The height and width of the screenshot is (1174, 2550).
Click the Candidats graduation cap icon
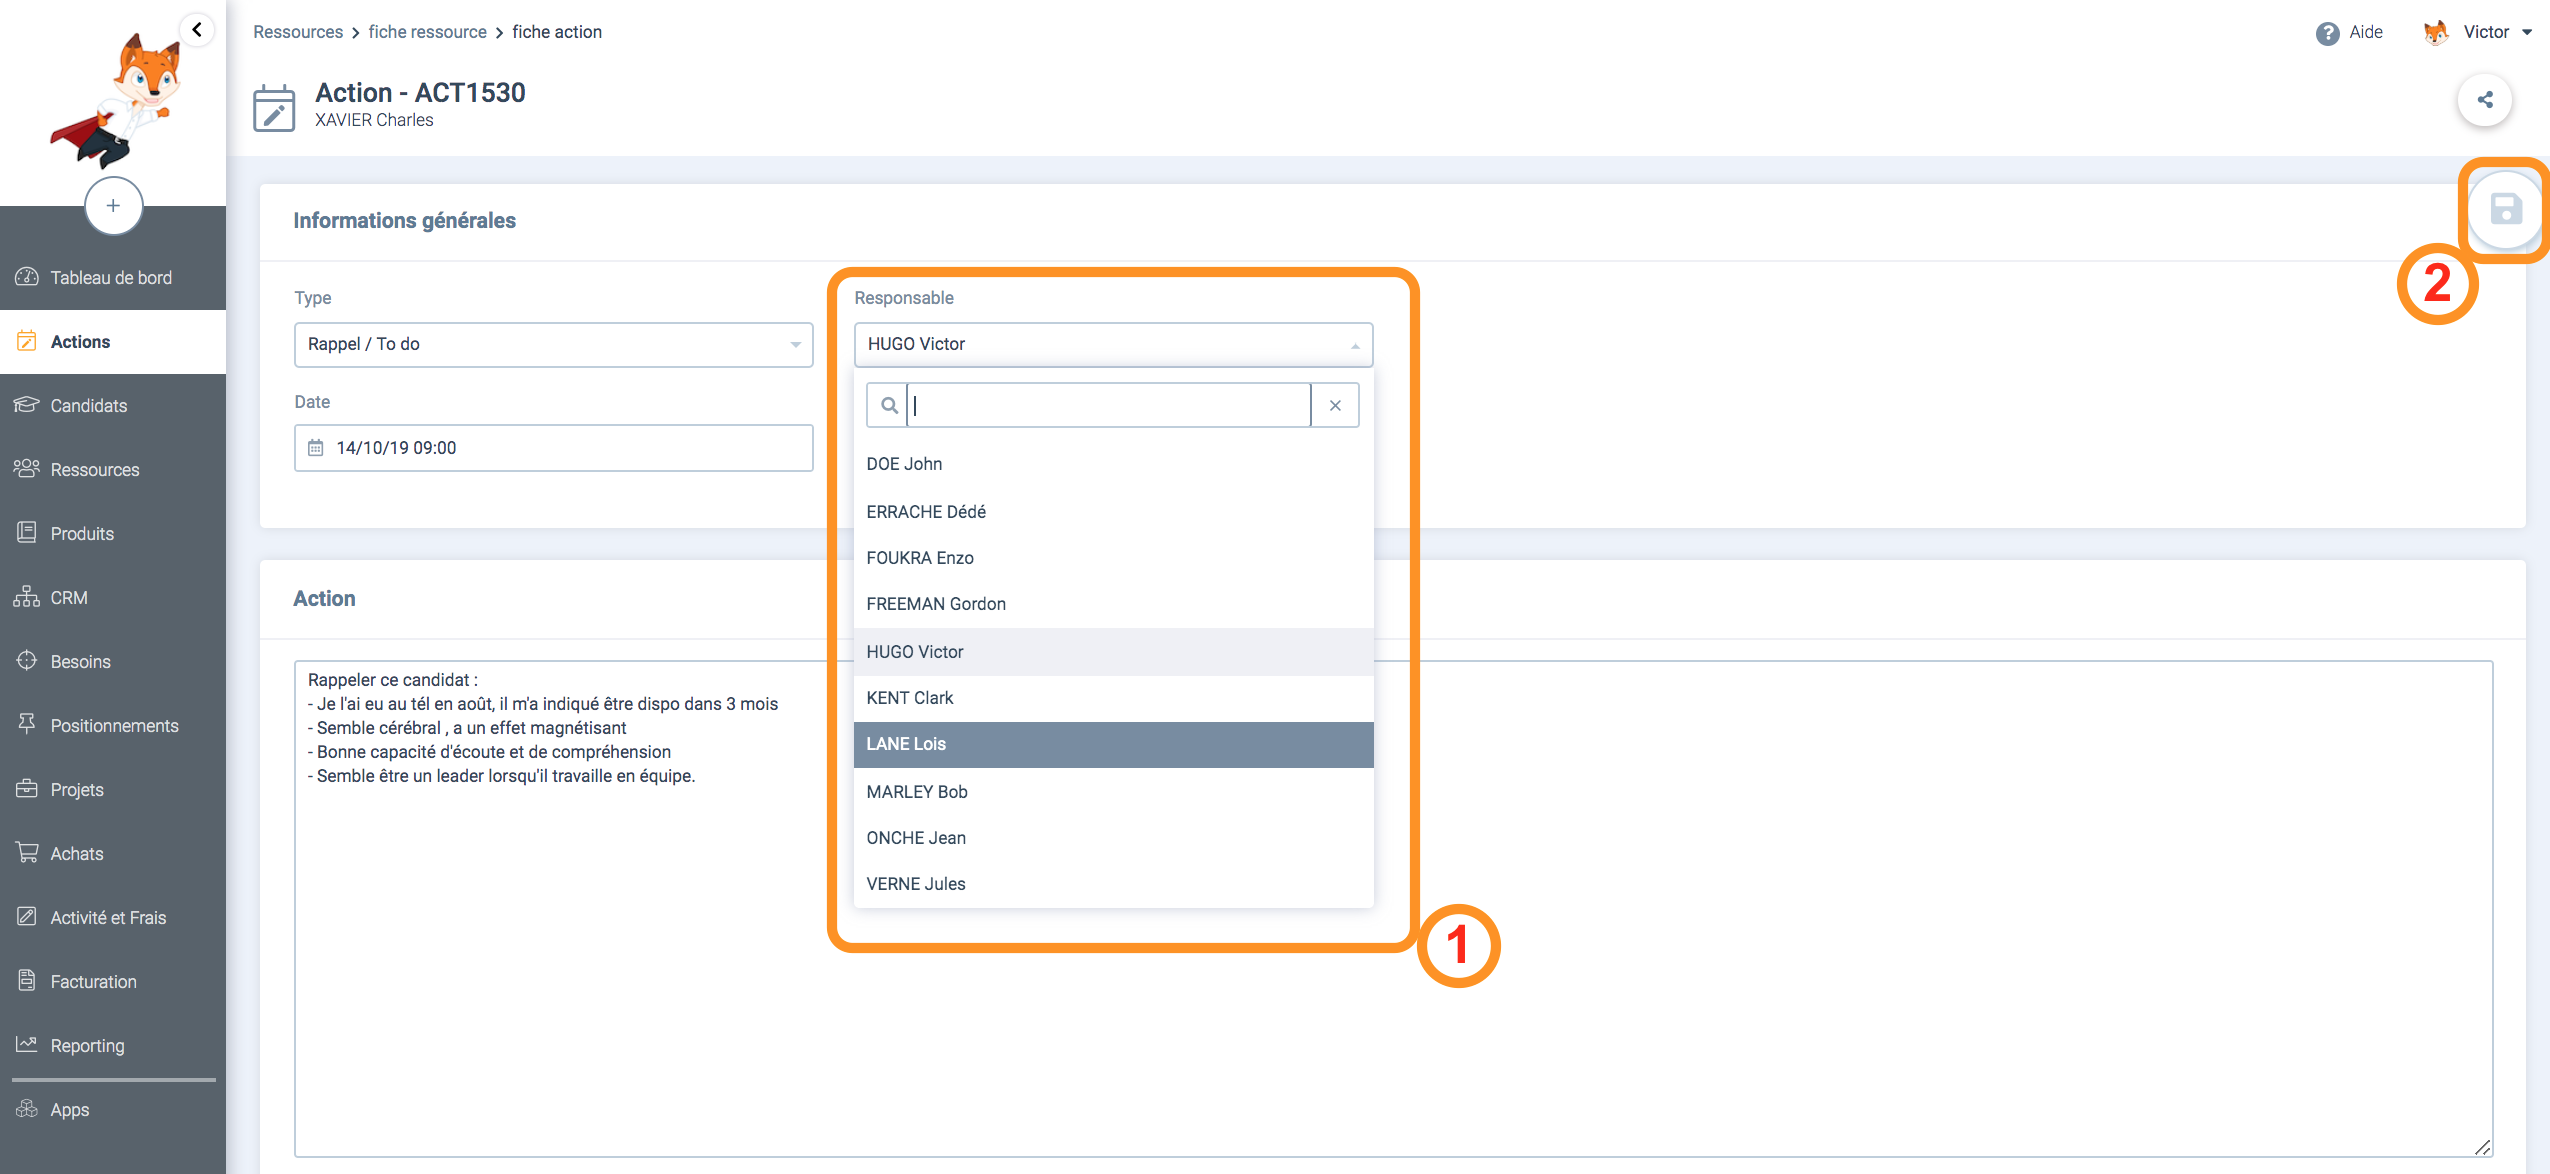27,405
